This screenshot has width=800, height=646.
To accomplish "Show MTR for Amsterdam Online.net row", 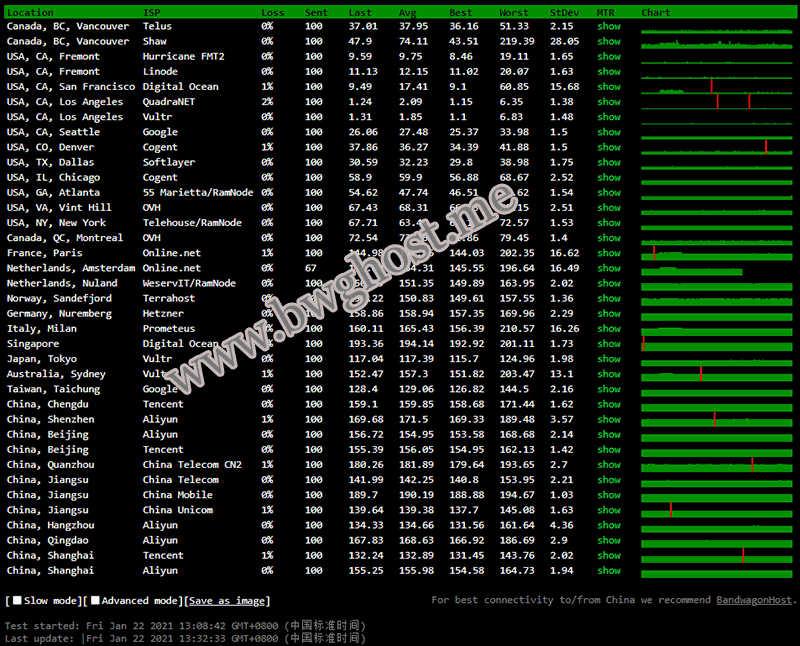I will coord(609,268).
